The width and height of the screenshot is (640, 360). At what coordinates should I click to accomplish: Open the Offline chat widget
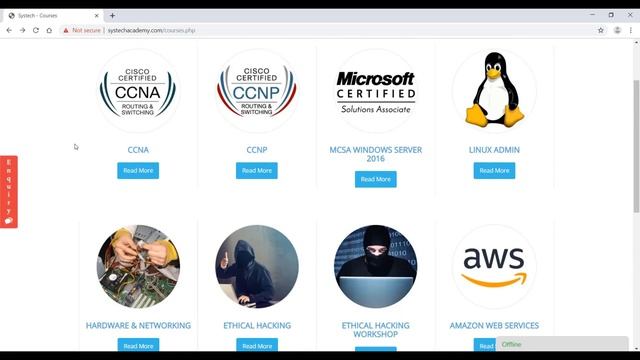pos(562,344)
